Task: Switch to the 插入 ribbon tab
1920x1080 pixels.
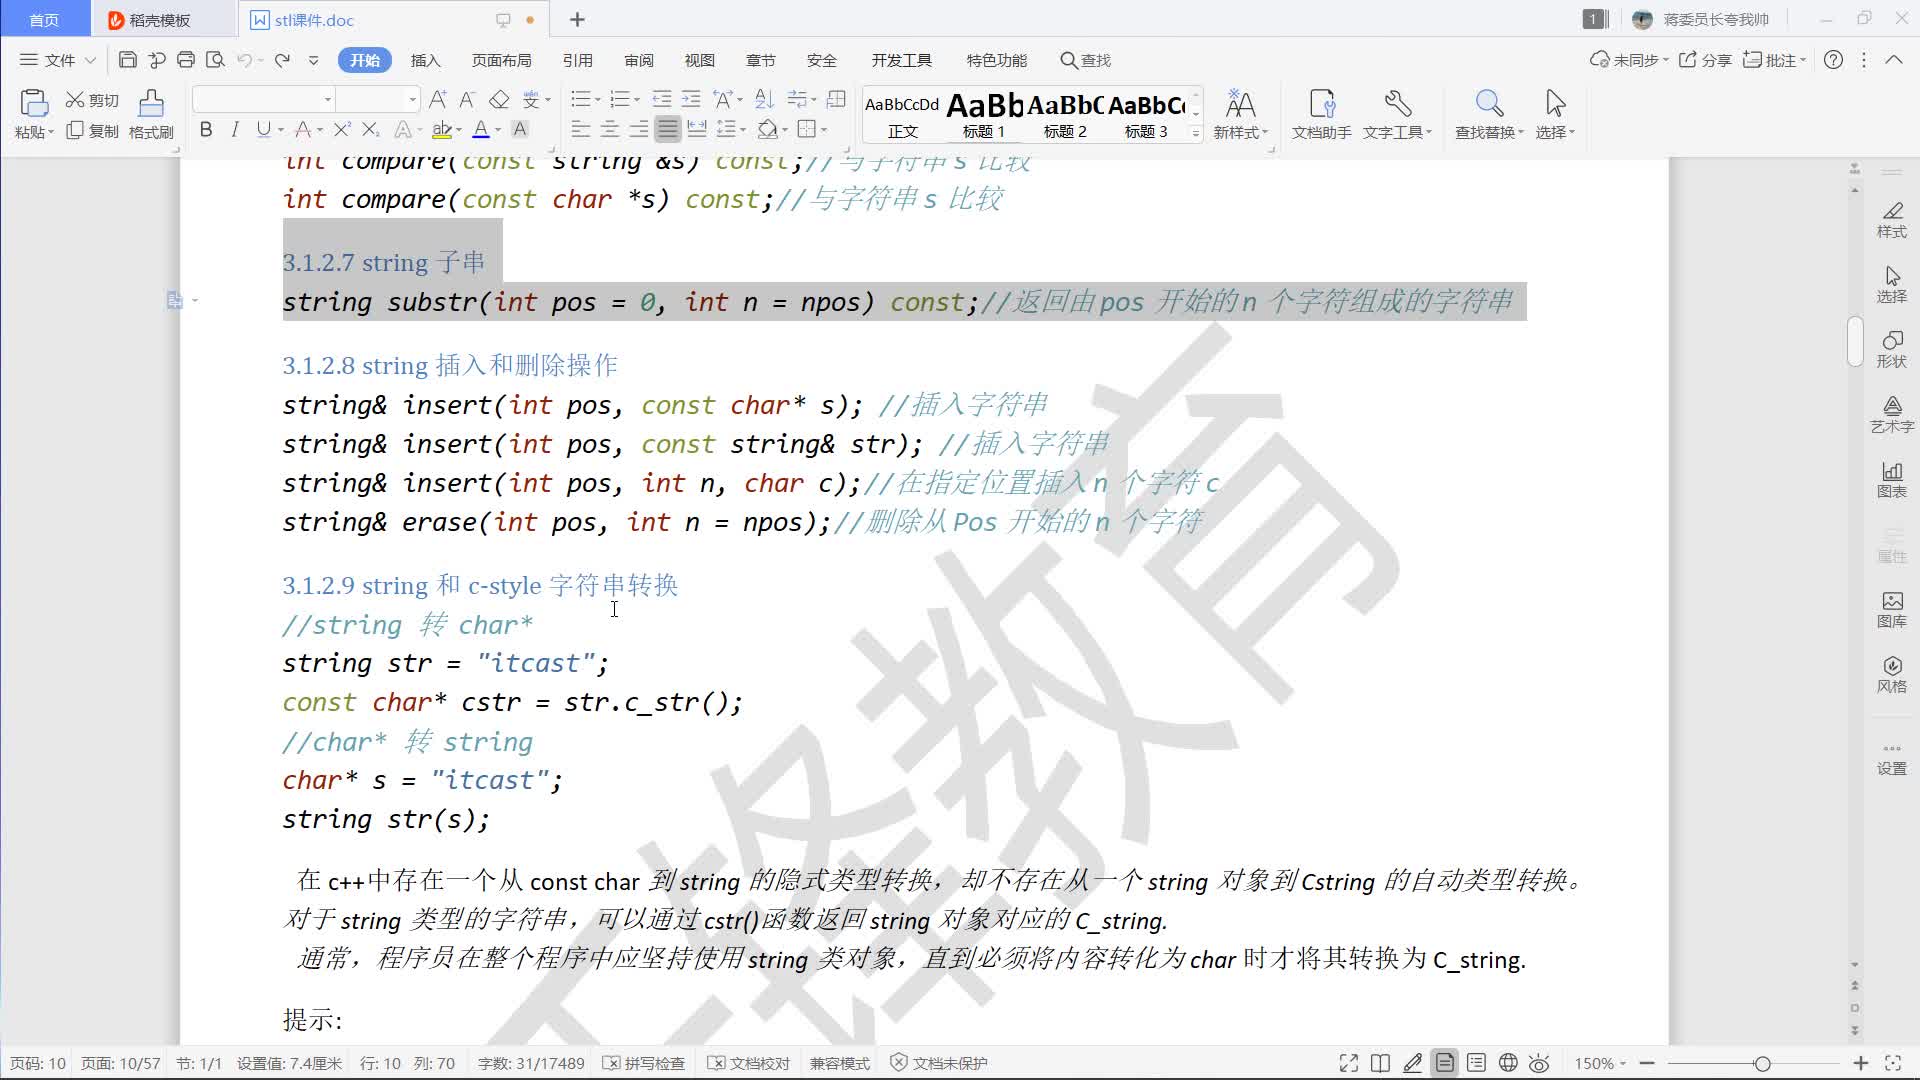Action: tap(425, 60)
